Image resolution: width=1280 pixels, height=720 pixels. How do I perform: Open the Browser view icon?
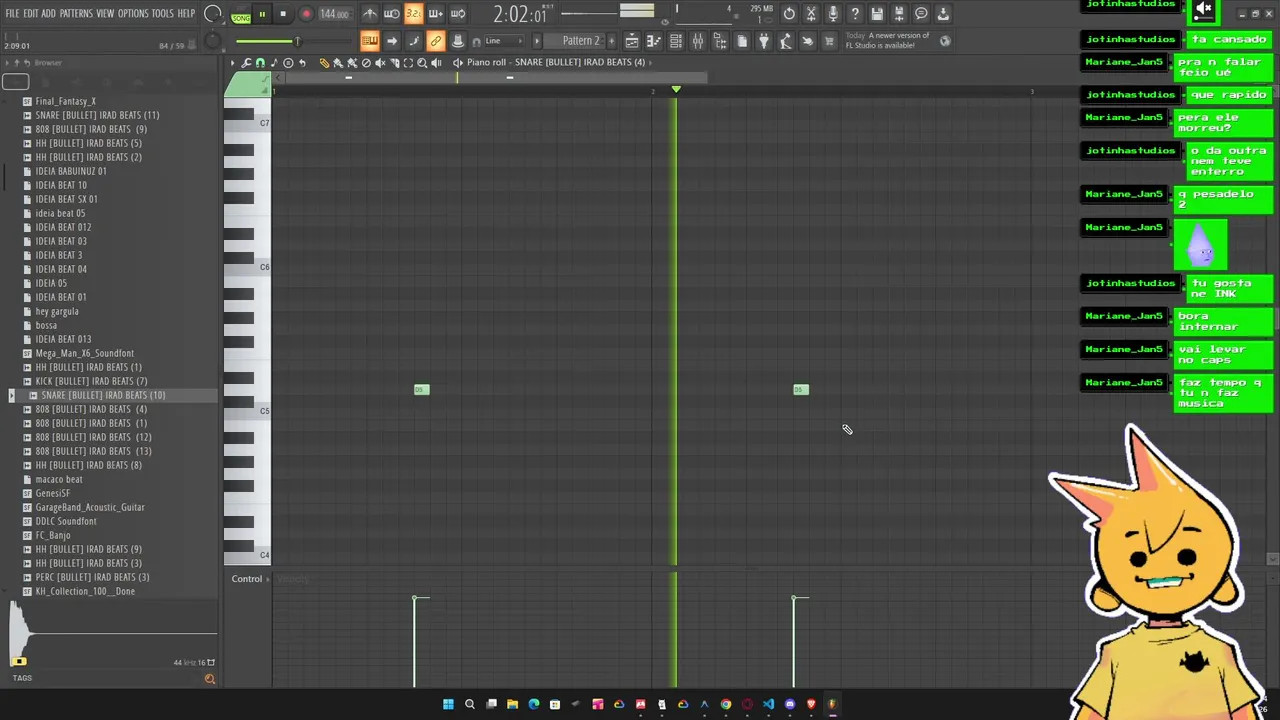pyautogui.click(x=720, y=41)
